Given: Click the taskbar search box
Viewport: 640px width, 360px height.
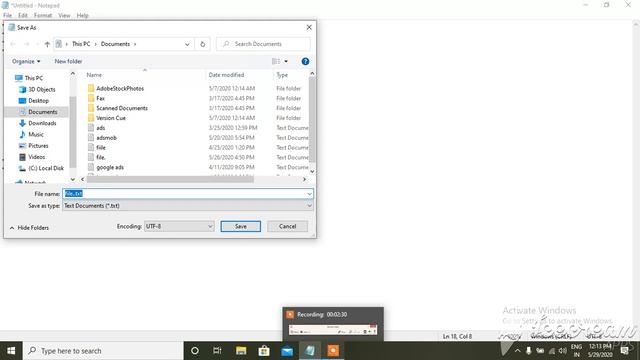Looking at the screenshot, I should (x=103, y=351).
